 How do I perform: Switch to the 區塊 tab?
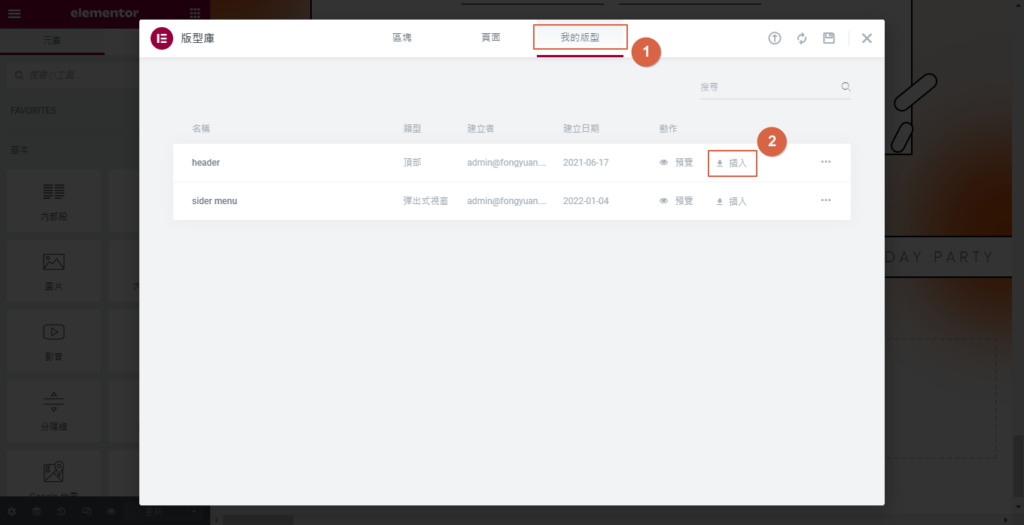[x=402, y=38]
